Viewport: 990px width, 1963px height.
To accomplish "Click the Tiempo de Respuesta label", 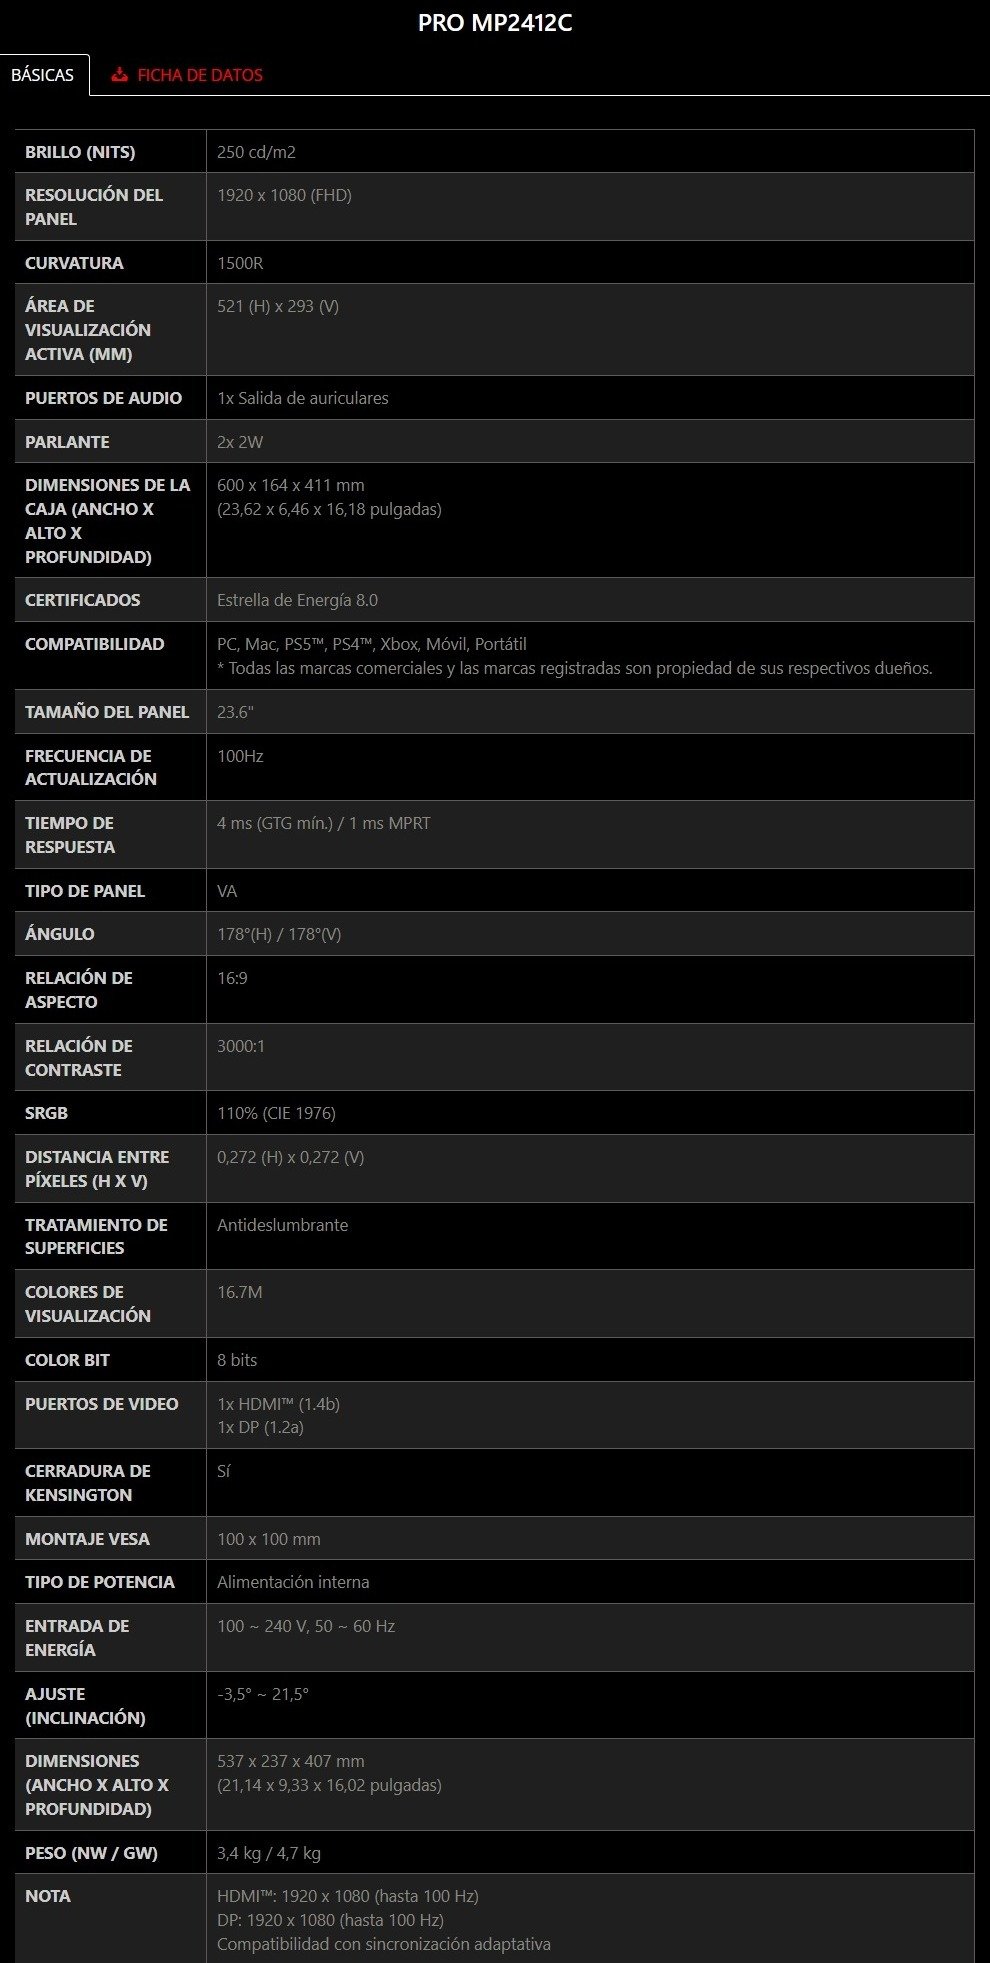I will (x=70, y=835).
